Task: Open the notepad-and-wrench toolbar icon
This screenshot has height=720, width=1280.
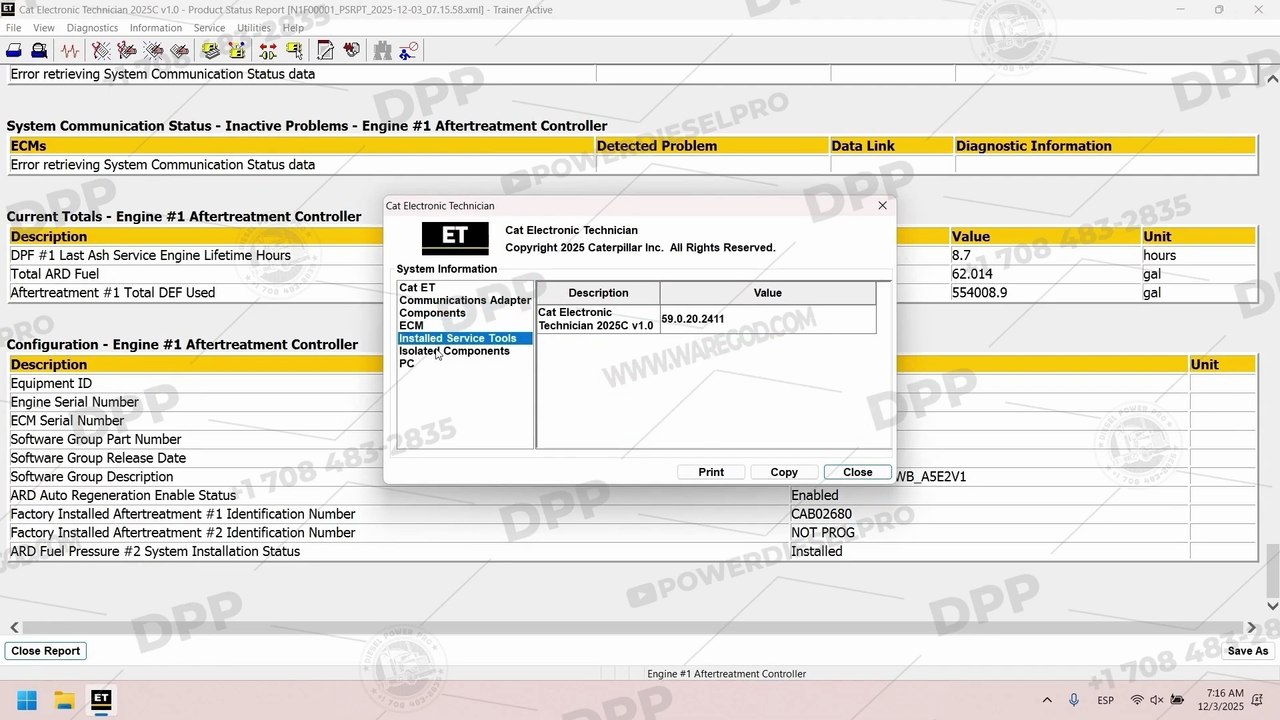Action: [x=325, y=50]
